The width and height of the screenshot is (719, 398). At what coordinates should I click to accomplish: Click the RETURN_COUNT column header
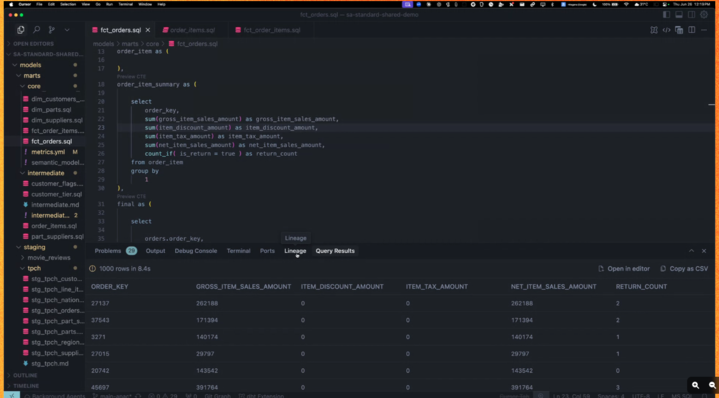[x=642, y=287]
